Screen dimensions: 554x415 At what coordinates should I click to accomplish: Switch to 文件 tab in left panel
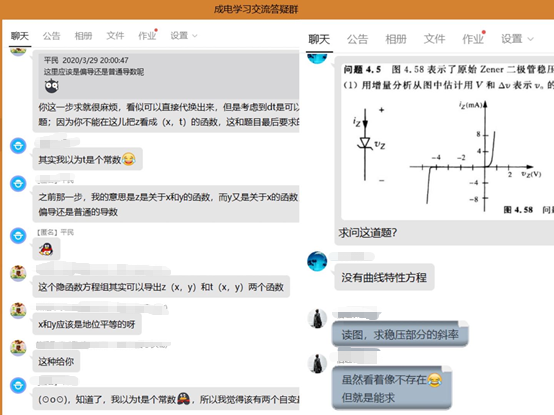[x=115, y=36]
